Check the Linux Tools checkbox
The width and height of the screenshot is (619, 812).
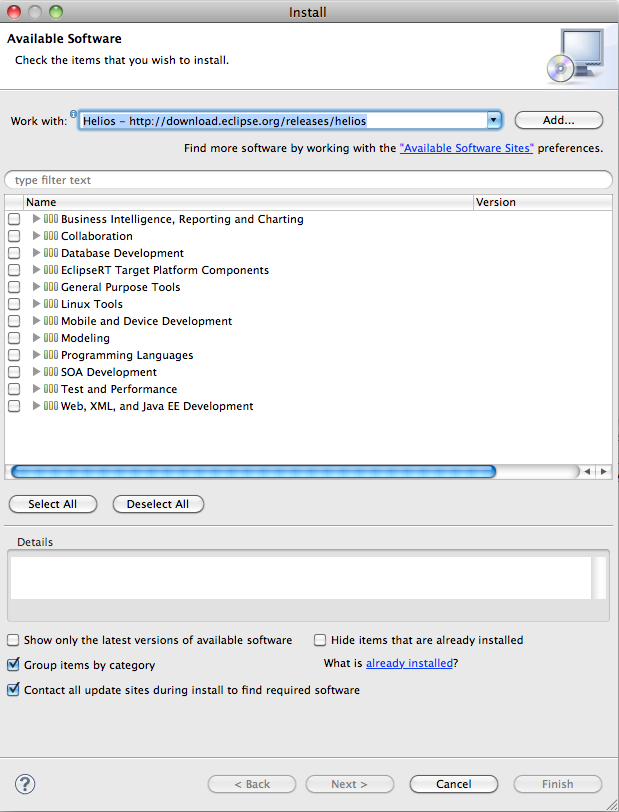[14, 304]
